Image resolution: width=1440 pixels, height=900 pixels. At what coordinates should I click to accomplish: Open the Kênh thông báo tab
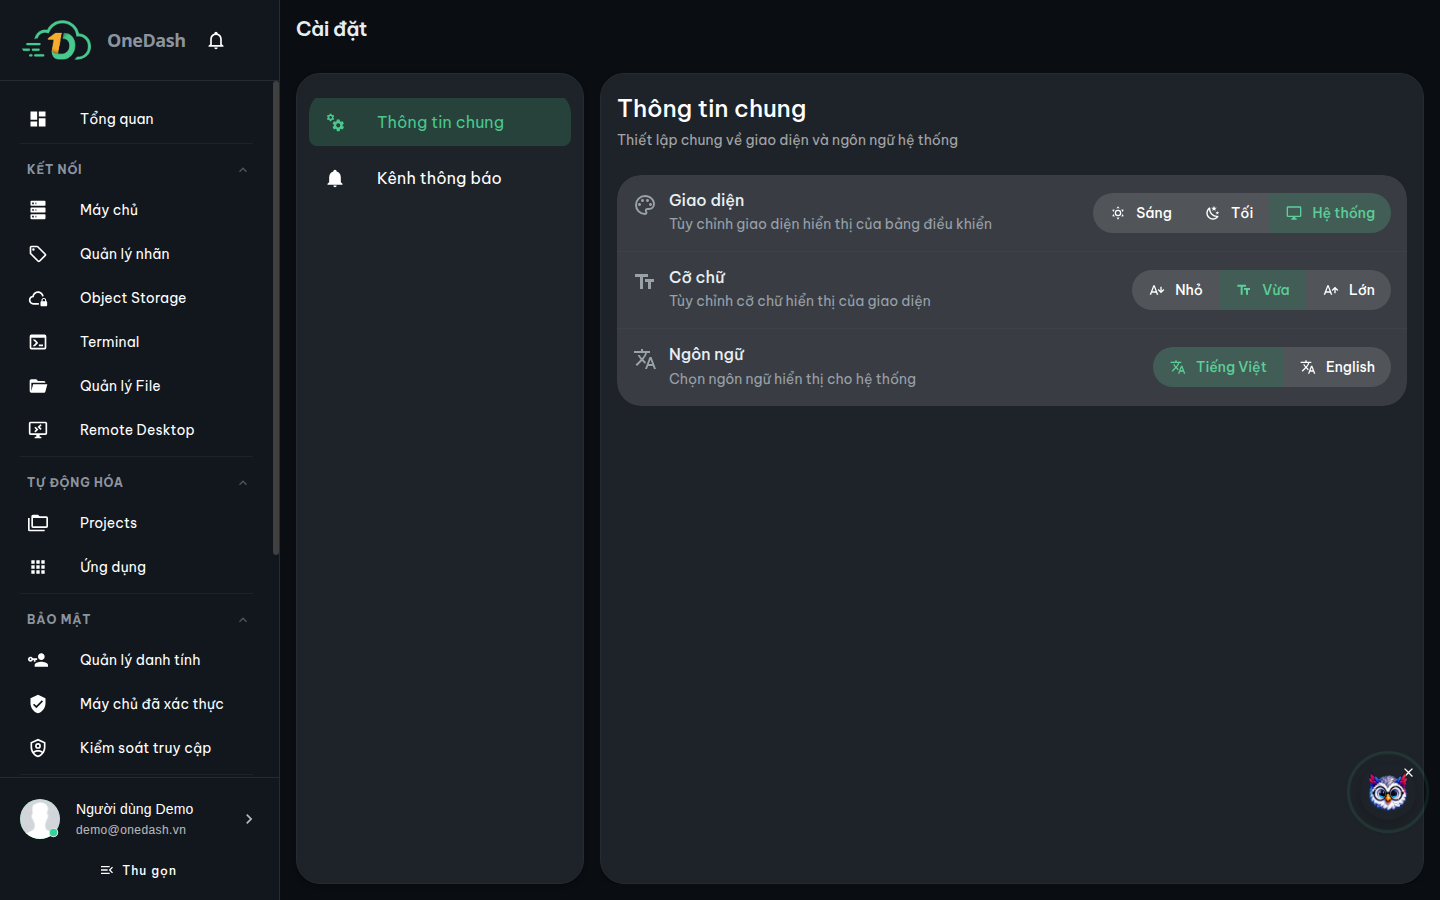440,178
